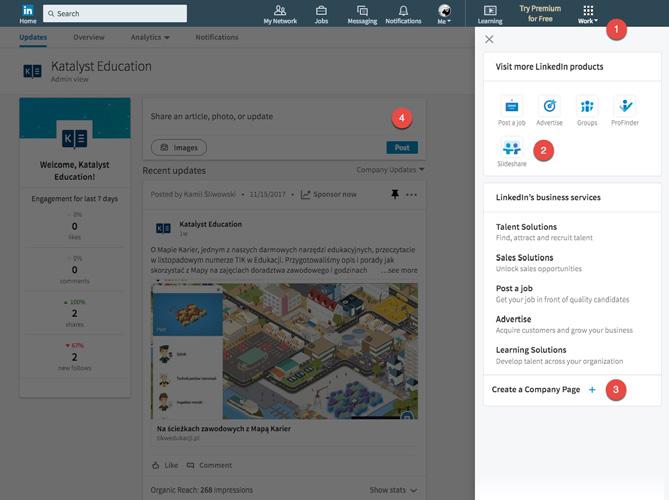The height and width of the screenshot is (500, 669).
Task: Toggle the pin icon on the update
Action: click(x=395, y=195)
